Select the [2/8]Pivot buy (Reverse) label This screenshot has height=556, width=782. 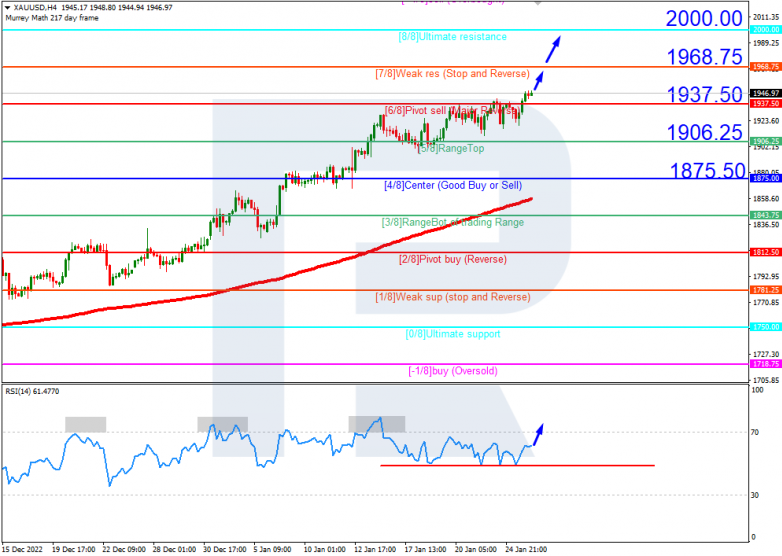[453, 259]
